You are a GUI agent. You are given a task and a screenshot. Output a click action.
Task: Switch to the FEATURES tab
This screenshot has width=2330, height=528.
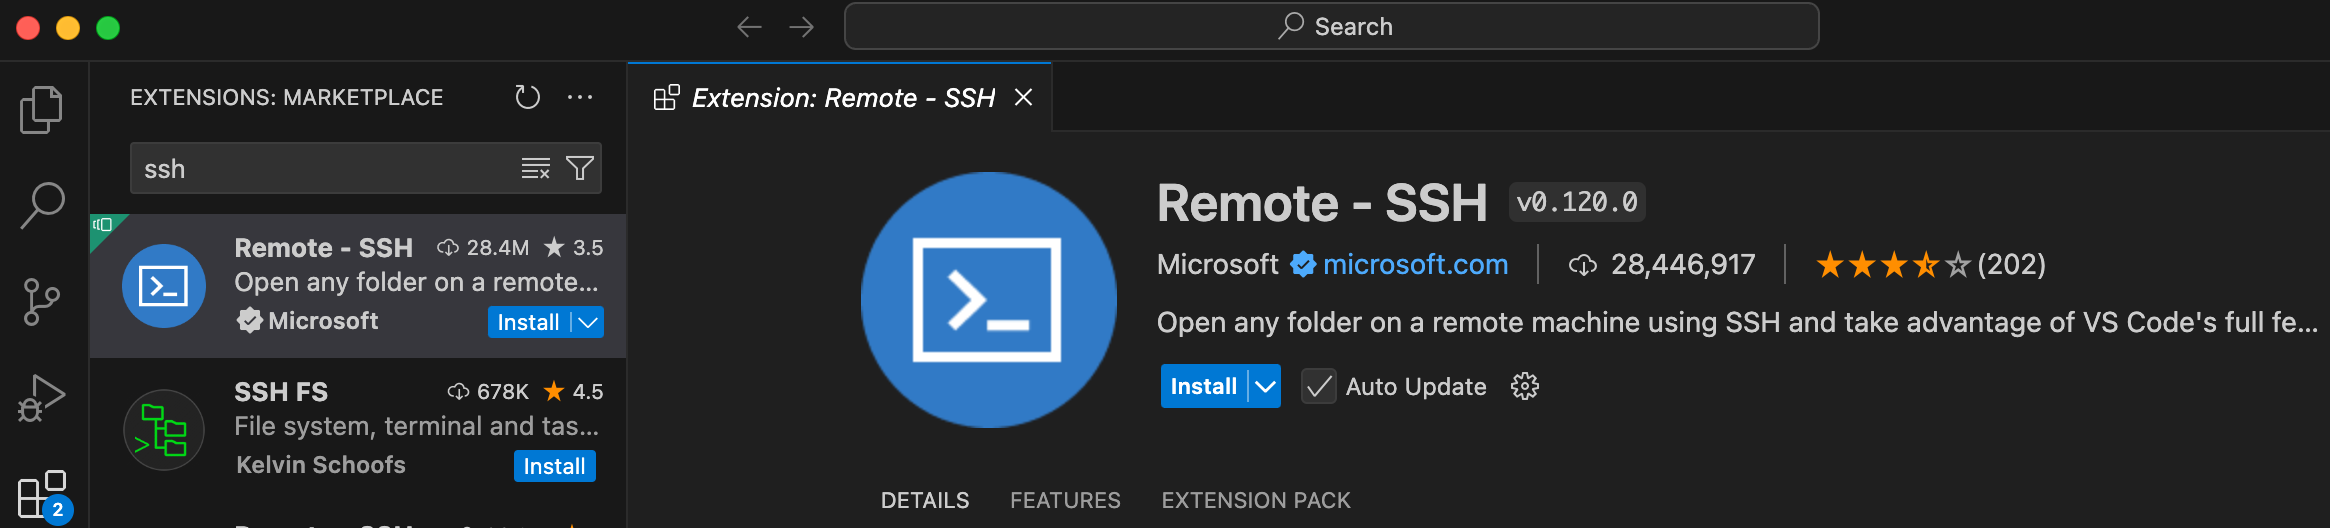coord(1065,500)
